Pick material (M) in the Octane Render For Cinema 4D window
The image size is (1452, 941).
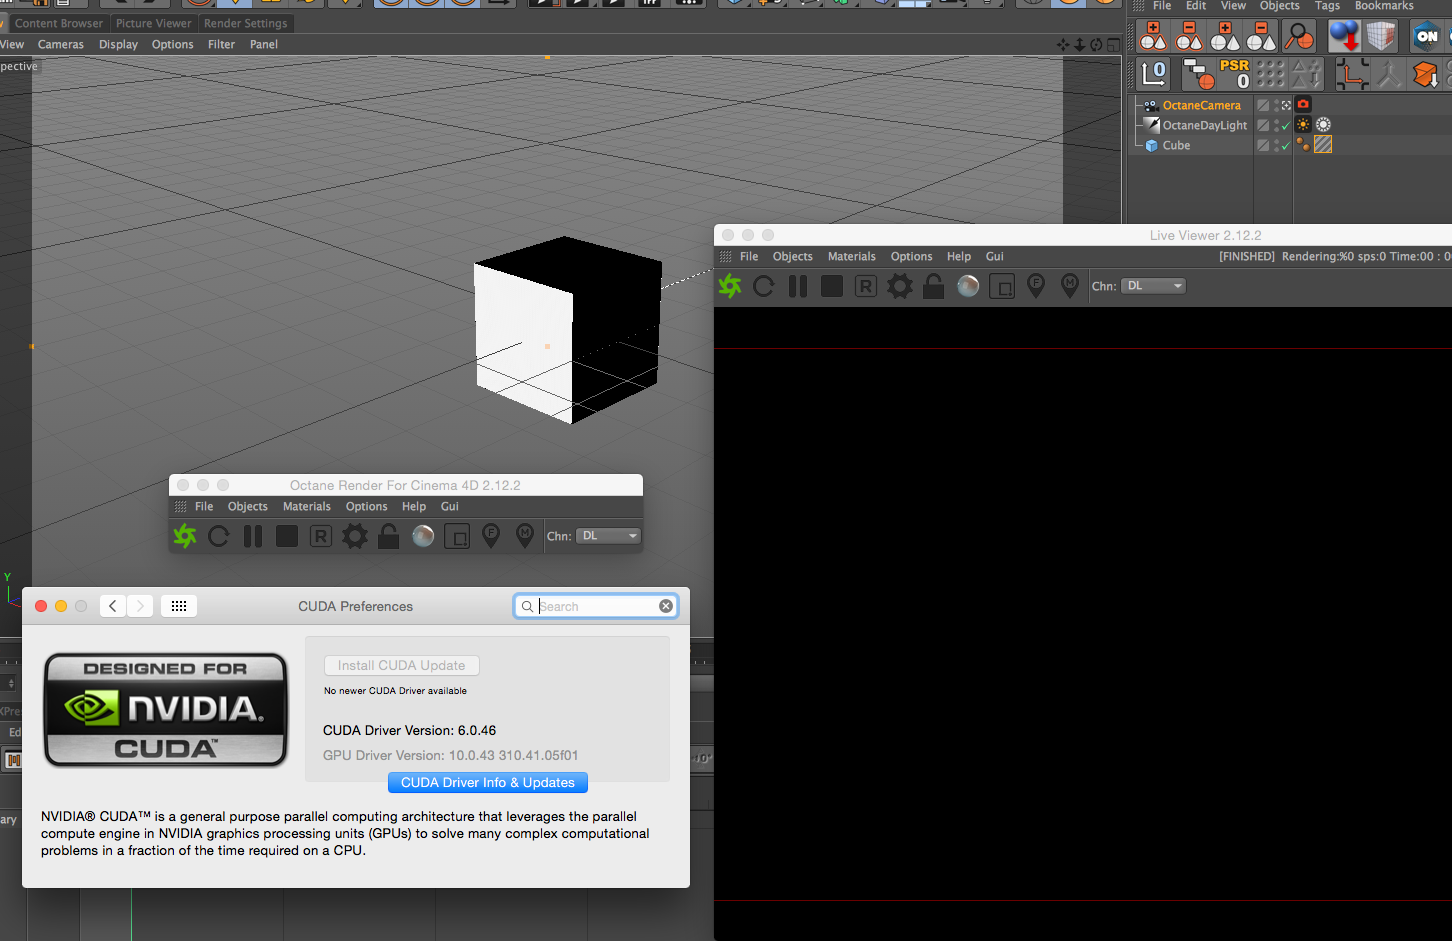pyautogui.click(x=525, y=536)
